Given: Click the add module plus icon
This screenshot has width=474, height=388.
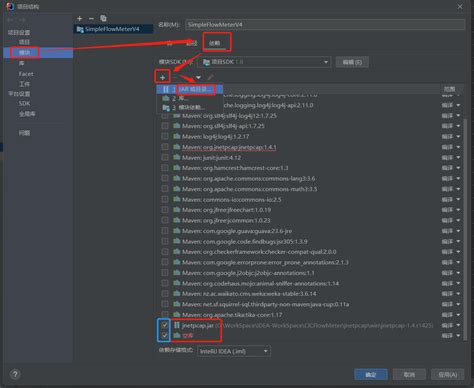Looking at the screenshot, I should pyautogui.click(x=80, y=19).
